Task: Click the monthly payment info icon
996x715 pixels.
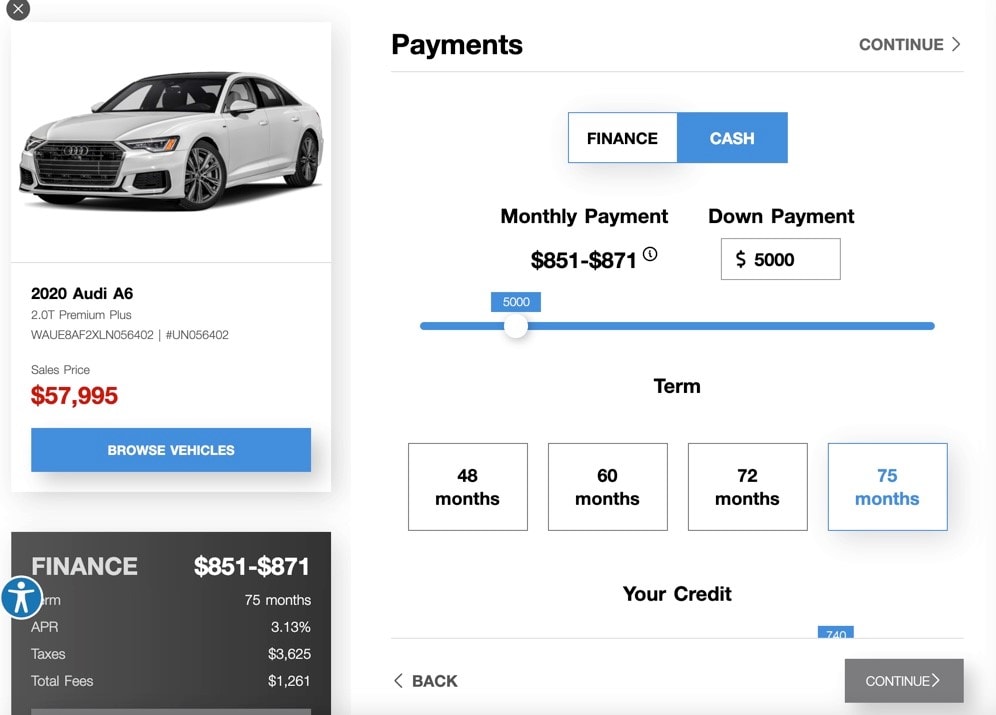Action: [650, 255]
